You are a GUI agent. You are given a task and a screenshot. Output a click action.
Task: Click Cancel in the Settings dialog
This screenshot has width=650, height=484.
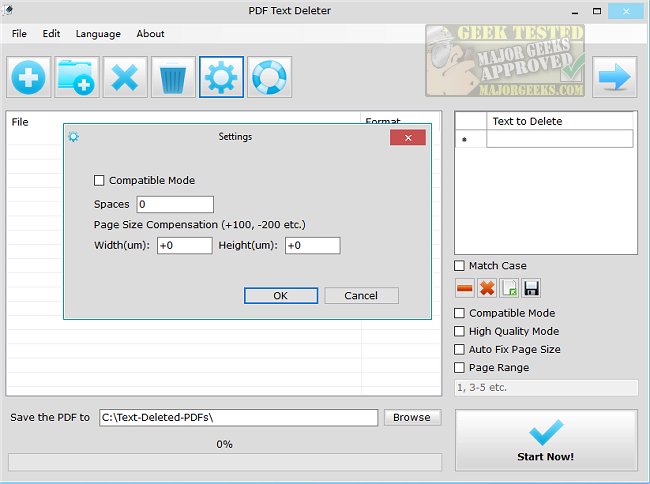(x=361, y=295)
